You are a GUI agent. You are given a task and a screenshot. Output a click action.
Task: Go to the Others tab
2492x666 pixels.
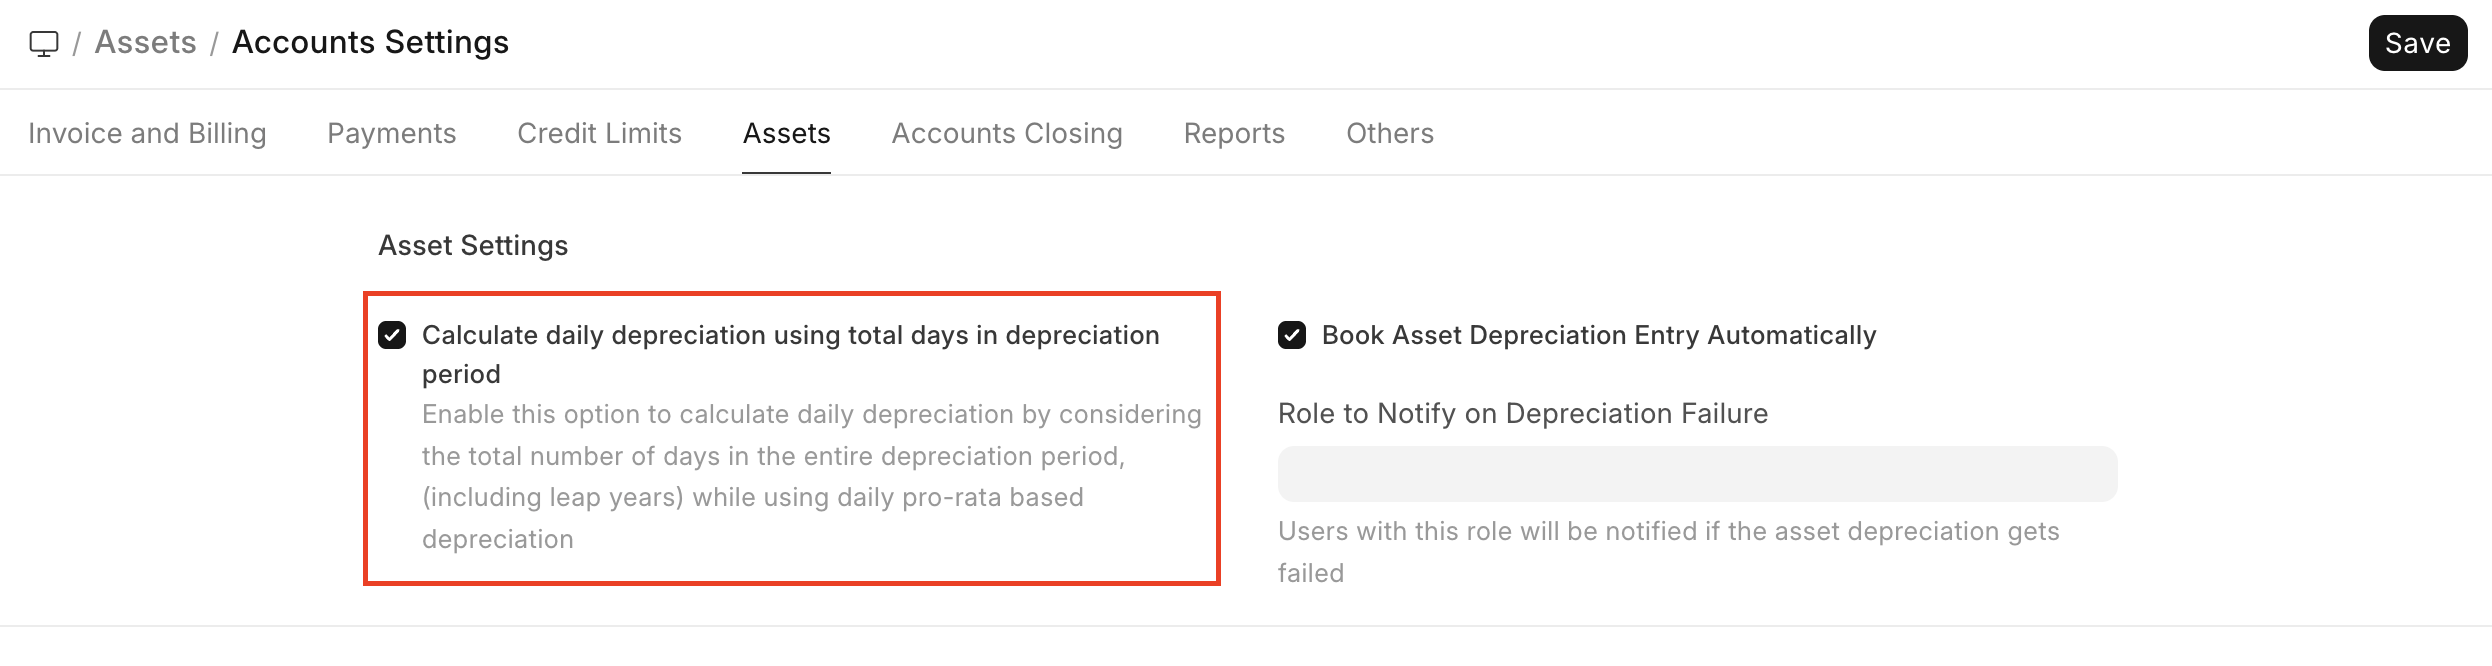pos(1389,133)
